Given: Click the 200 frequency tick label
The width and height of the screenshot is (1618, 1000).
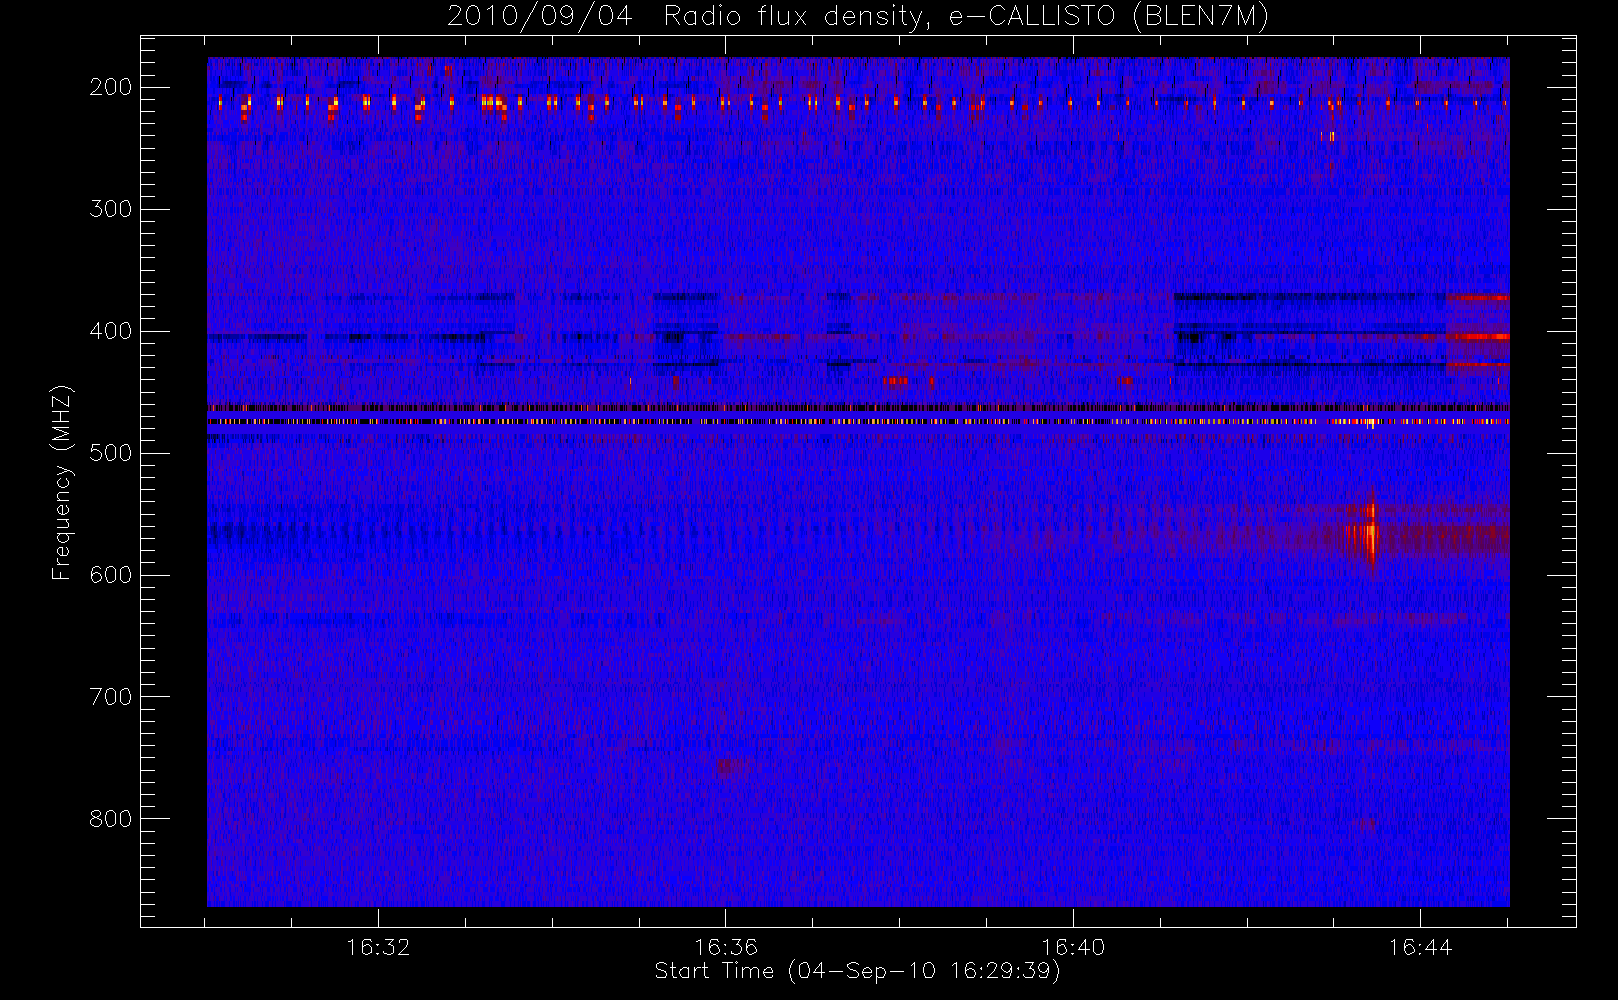Looking at the screenshot, I should [x=110, y=87].
